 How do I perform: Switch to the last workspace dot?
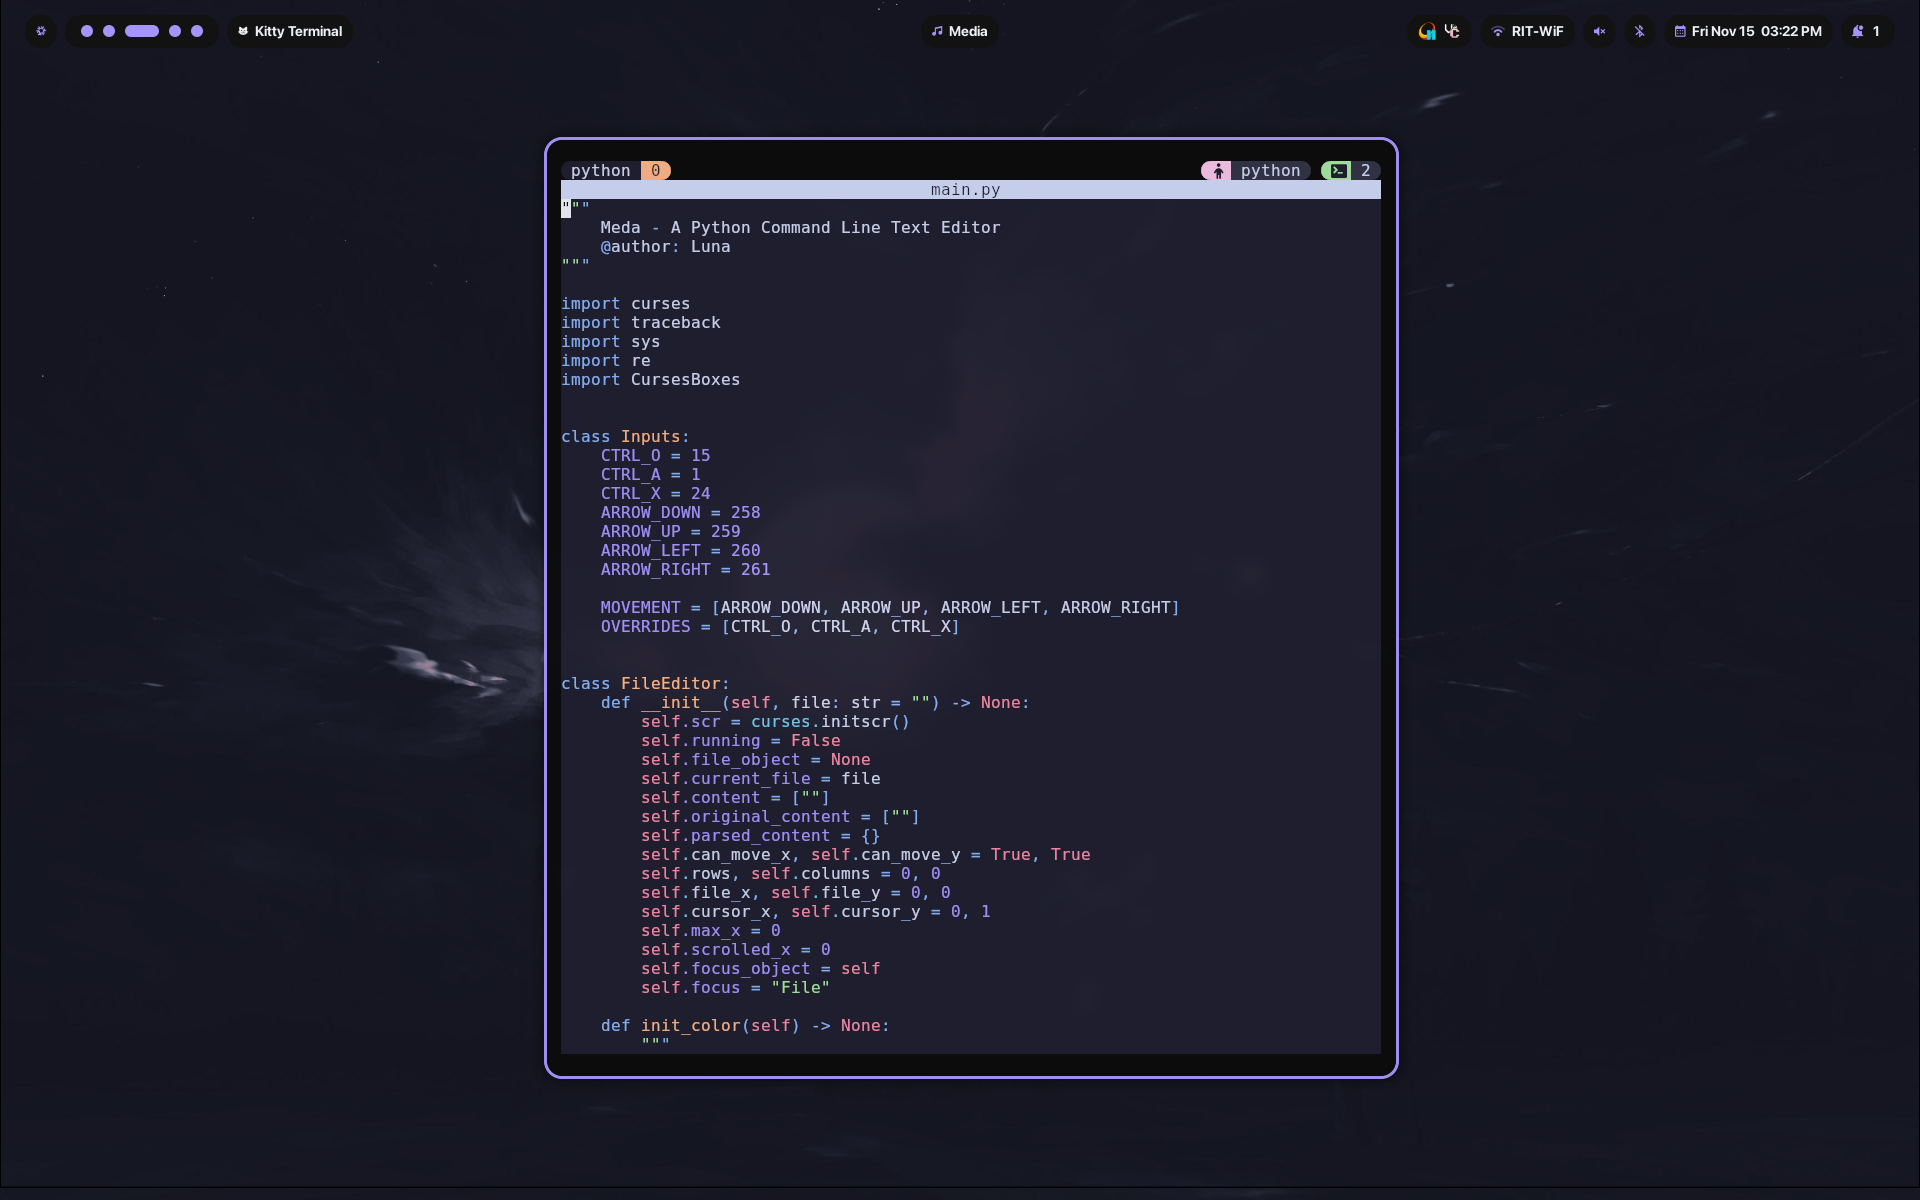click(197, 31)
